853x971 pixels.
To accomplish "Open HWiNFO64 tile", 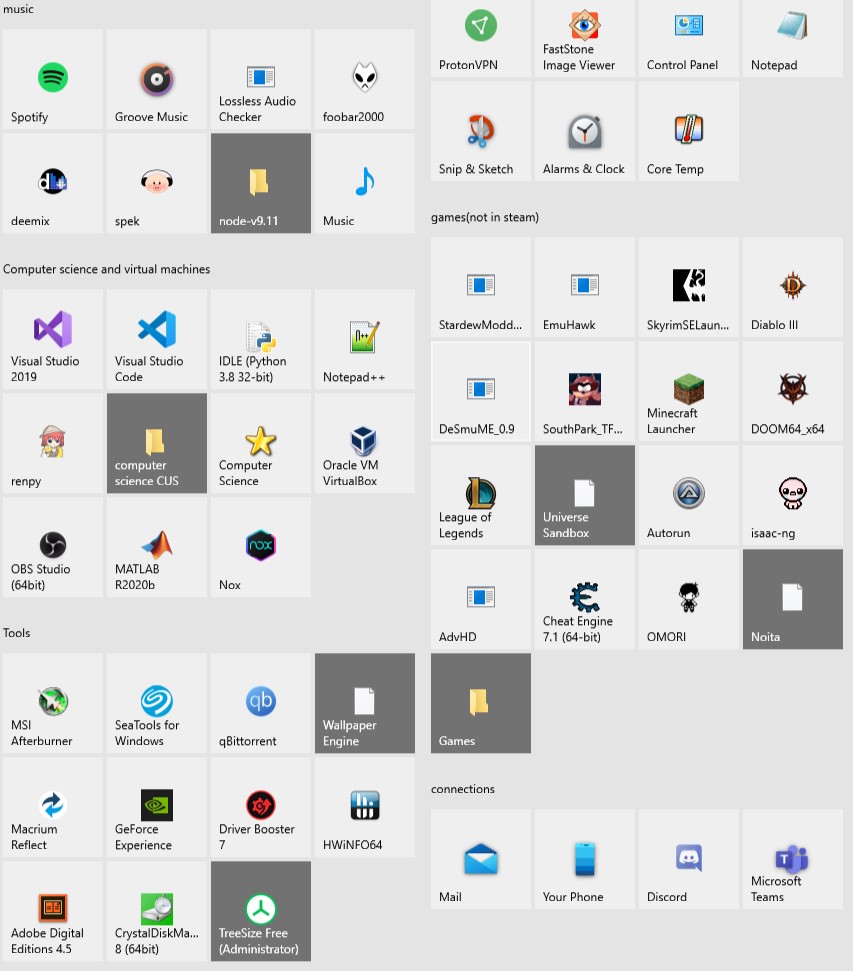I will pos(365,808).
